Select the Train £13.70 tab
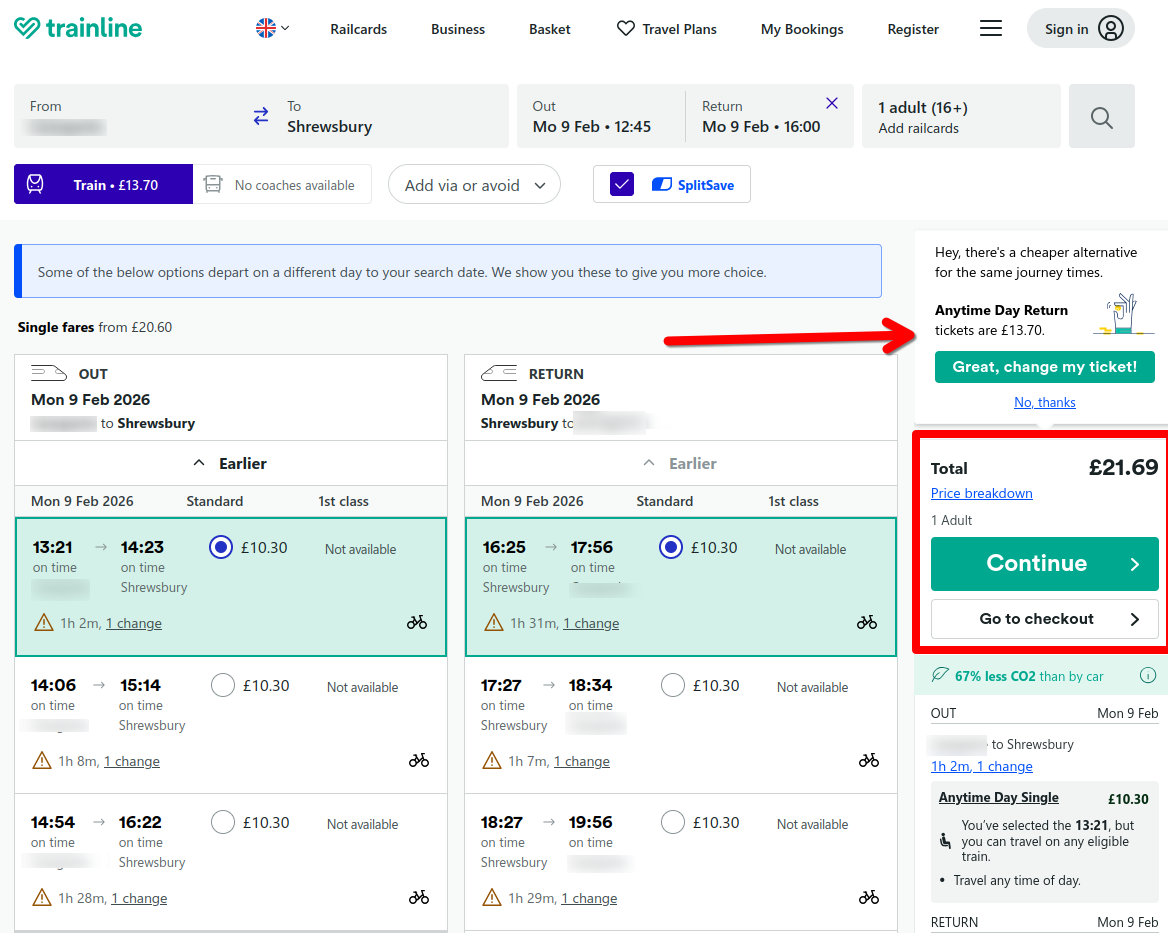The width and height of the screenshot is (1168, 933). click(104, 184)
